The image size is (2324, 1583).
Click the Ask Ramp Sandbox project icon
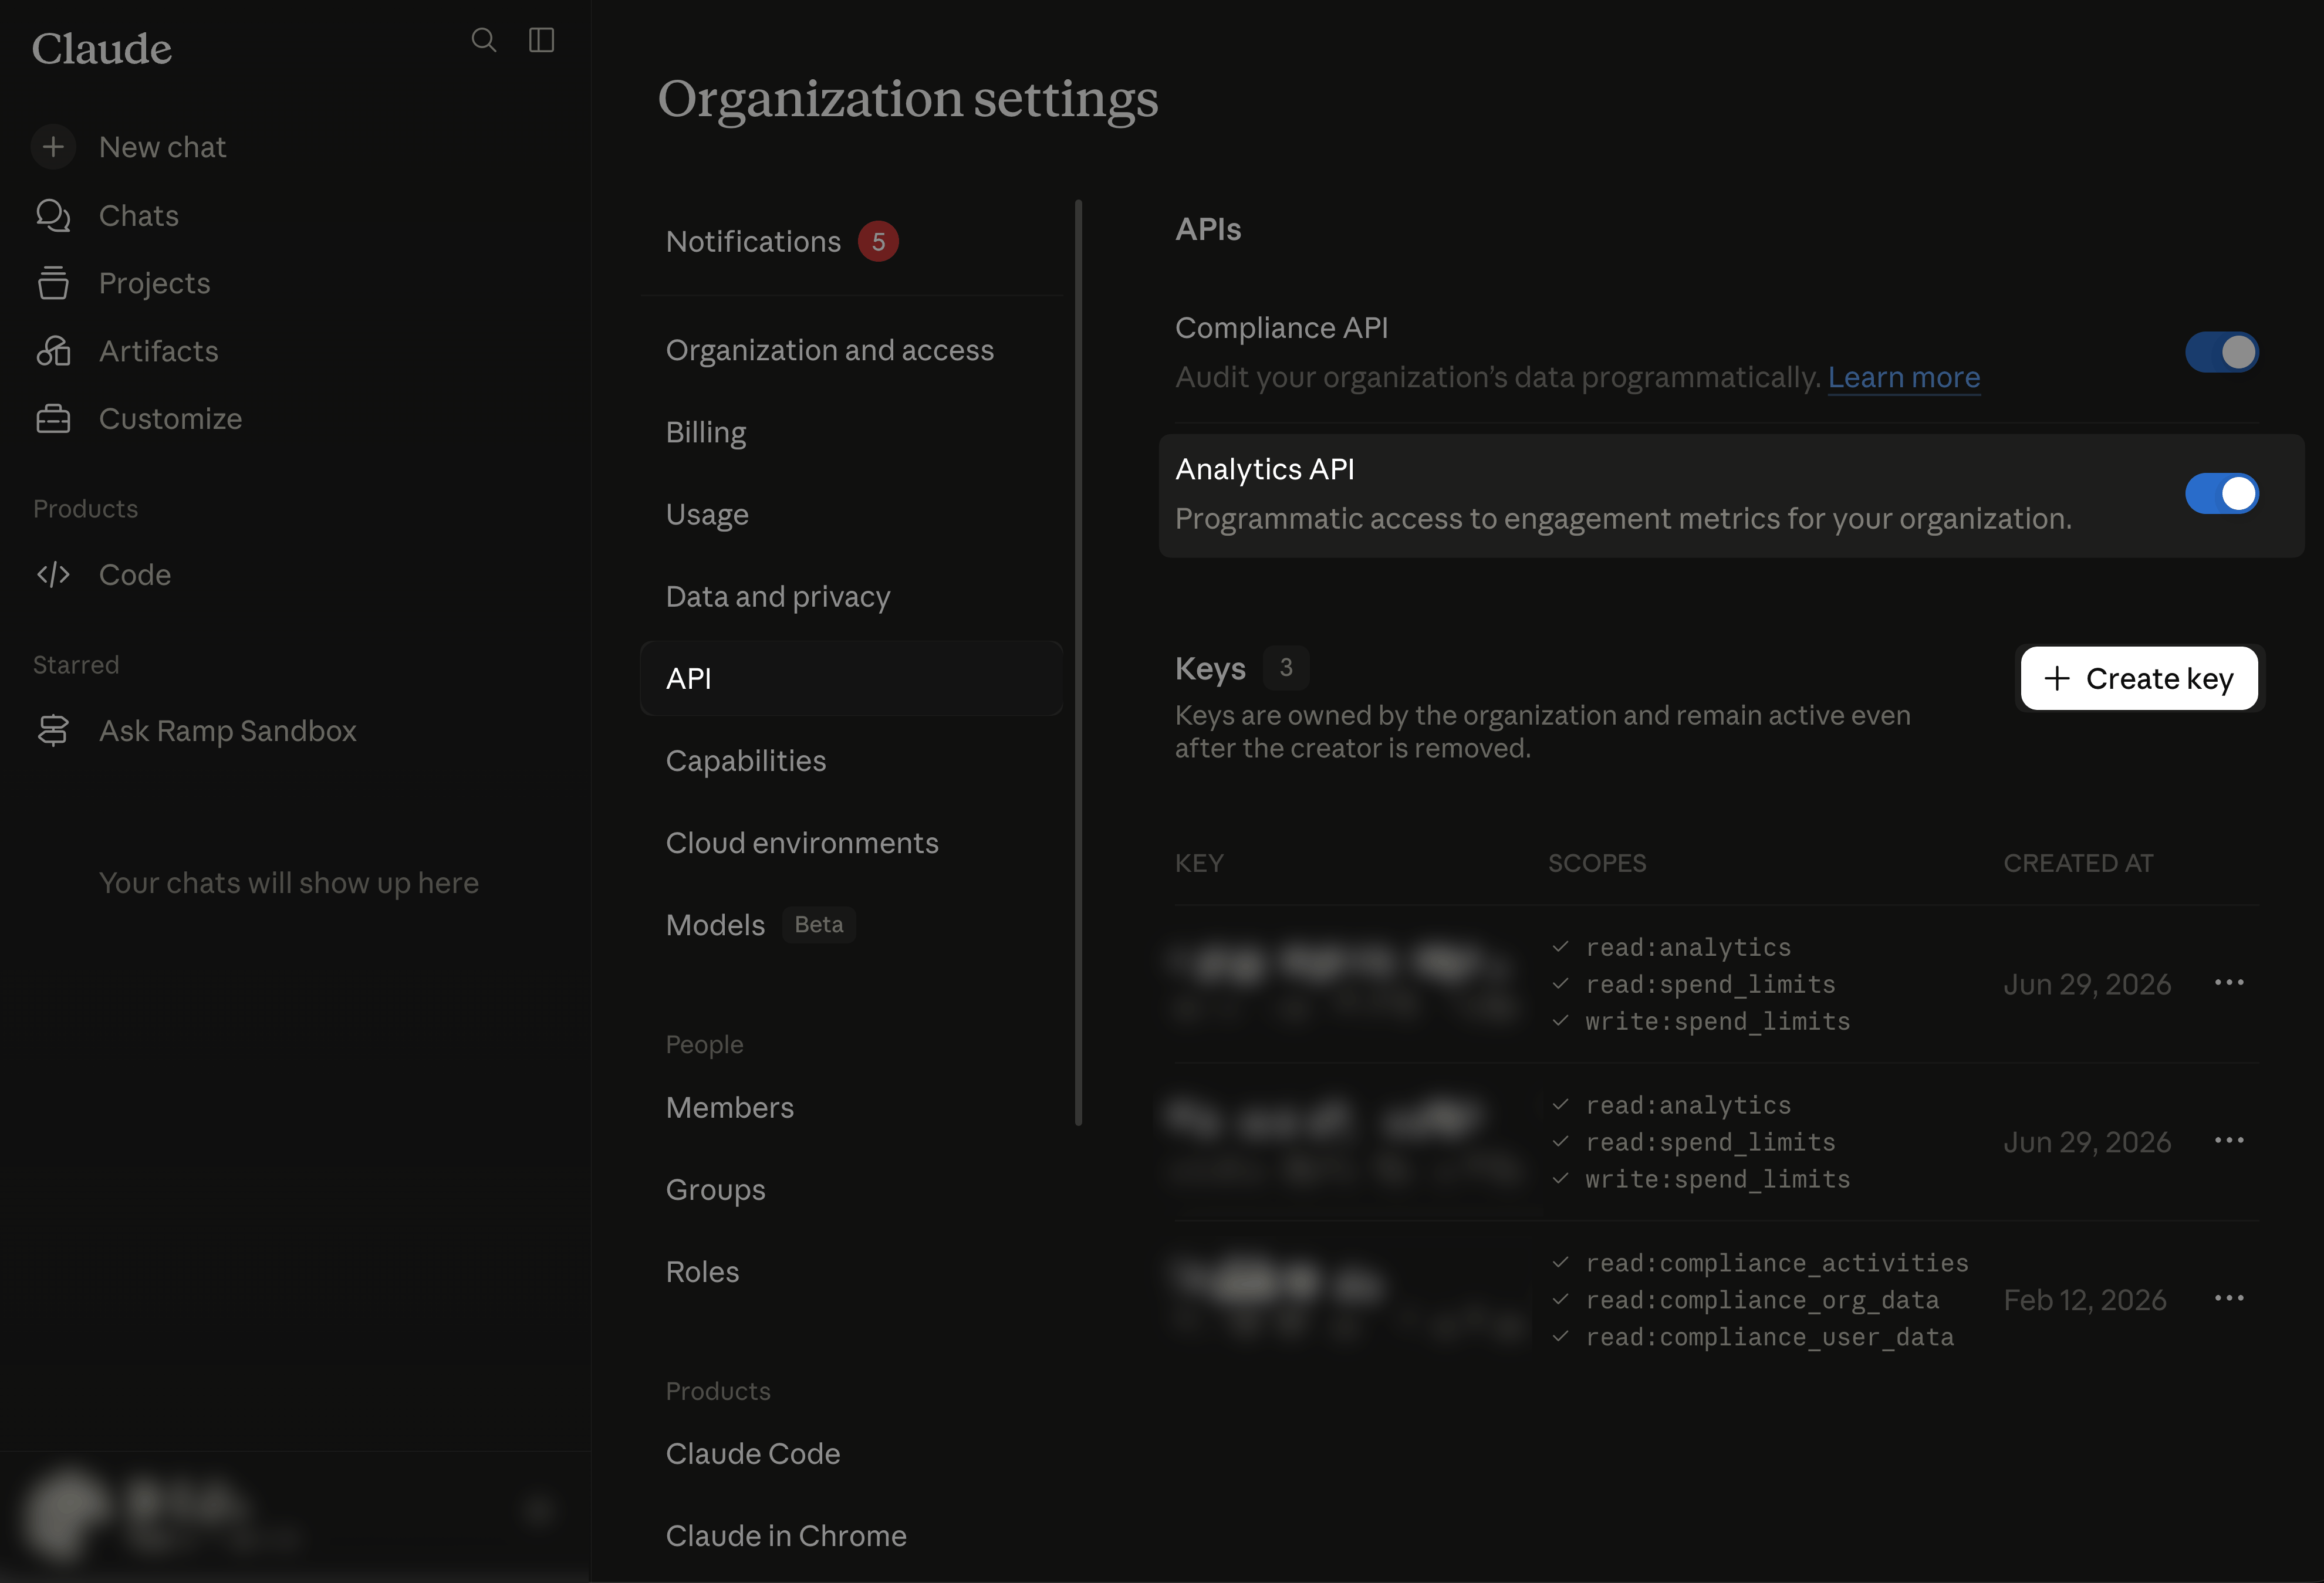[53, 731]
